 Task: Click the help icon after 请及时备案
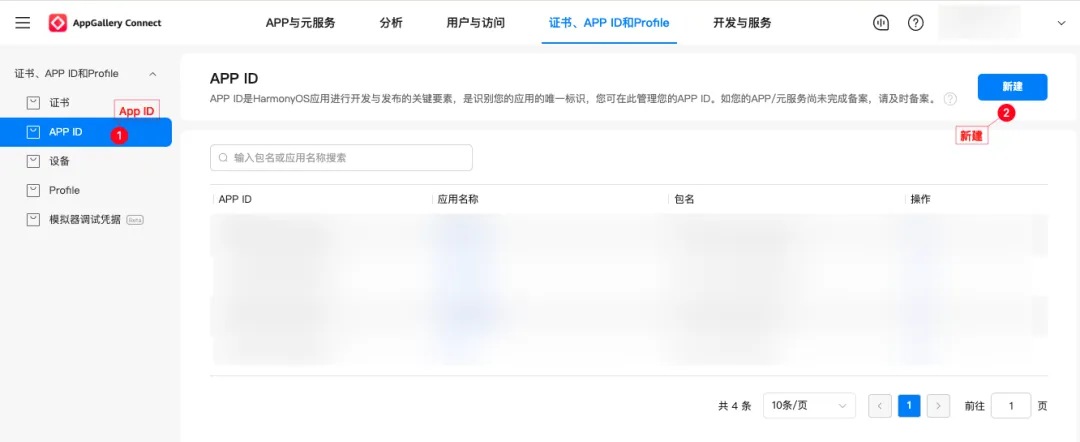pos(951,99)
